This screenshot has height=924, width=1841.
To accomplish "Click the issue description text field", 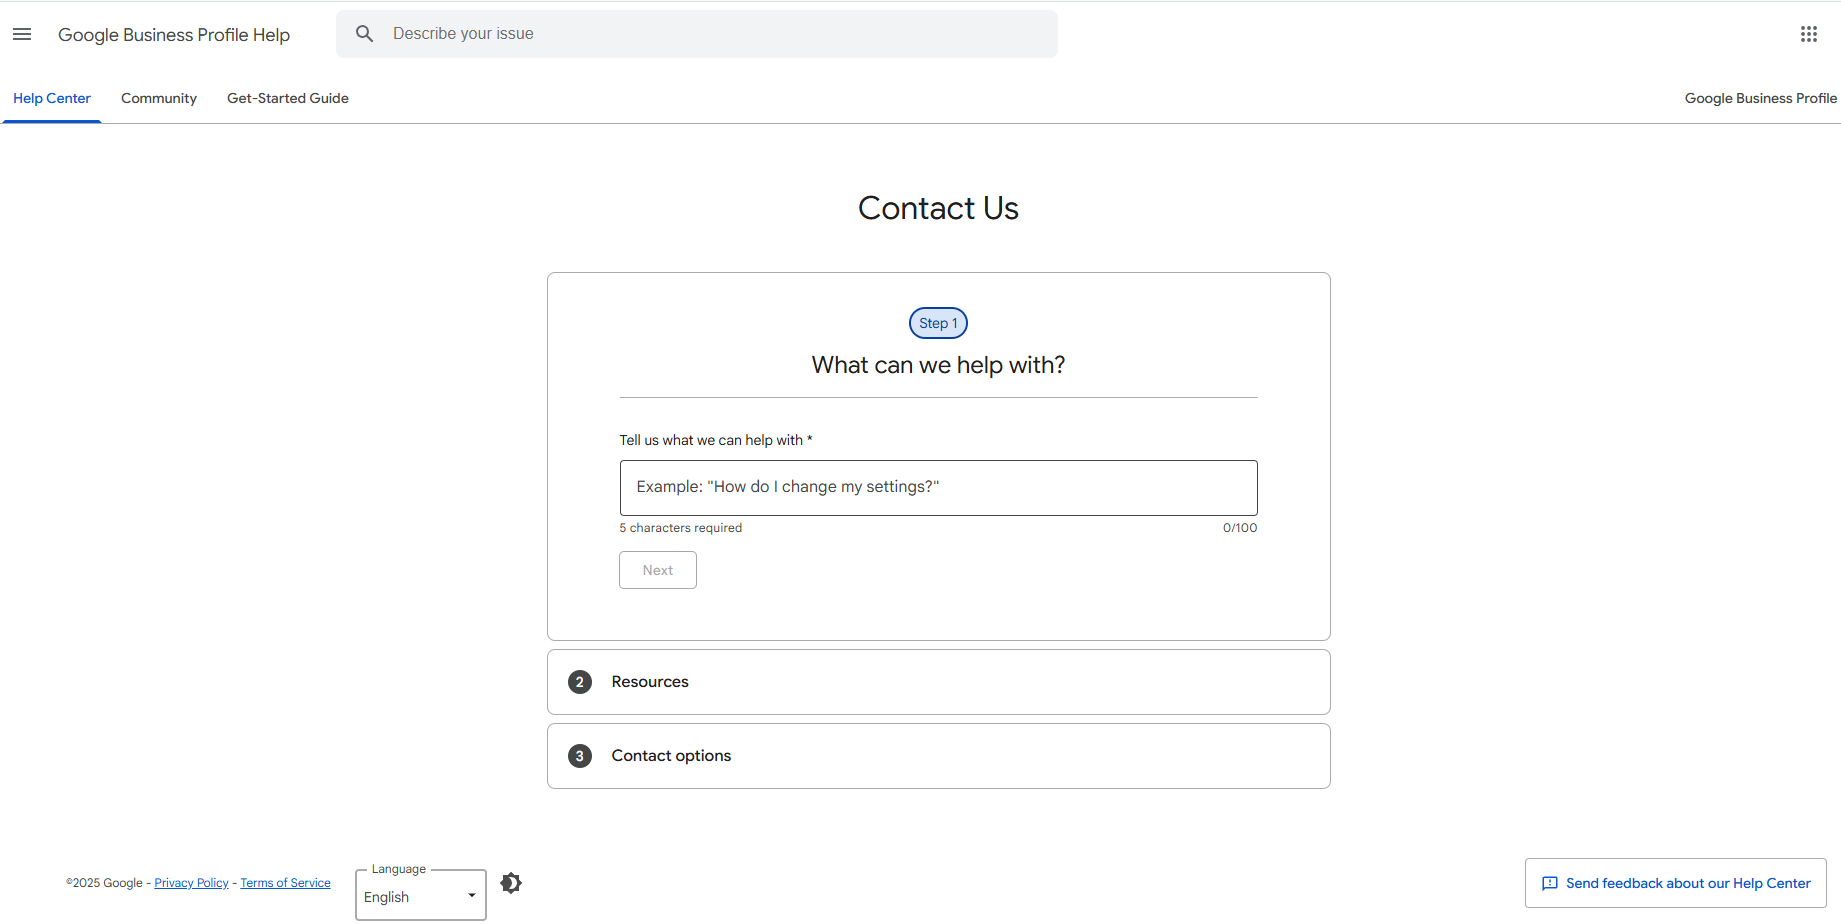I will (938, 487).
